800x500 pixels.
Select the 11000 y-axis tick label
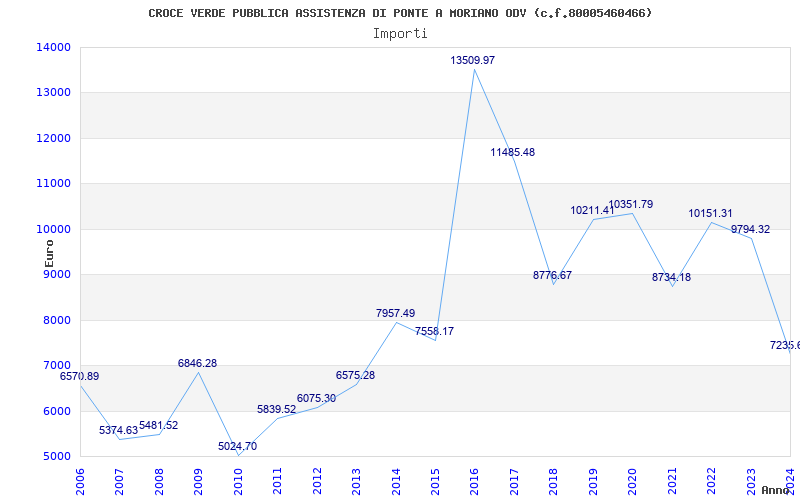(x=54, y=184)
